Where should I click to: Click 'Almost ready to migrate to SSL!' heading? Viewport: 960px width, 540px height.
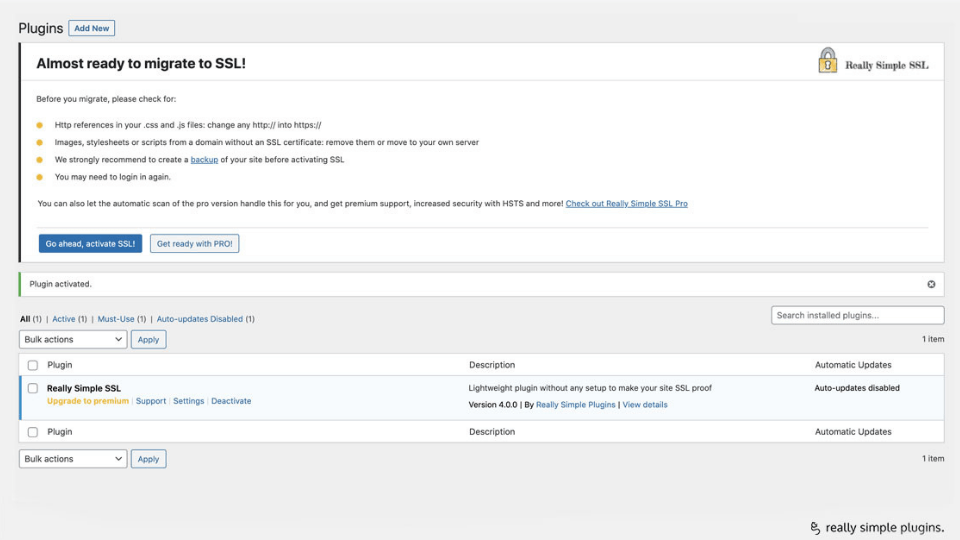tap(141, 64)
